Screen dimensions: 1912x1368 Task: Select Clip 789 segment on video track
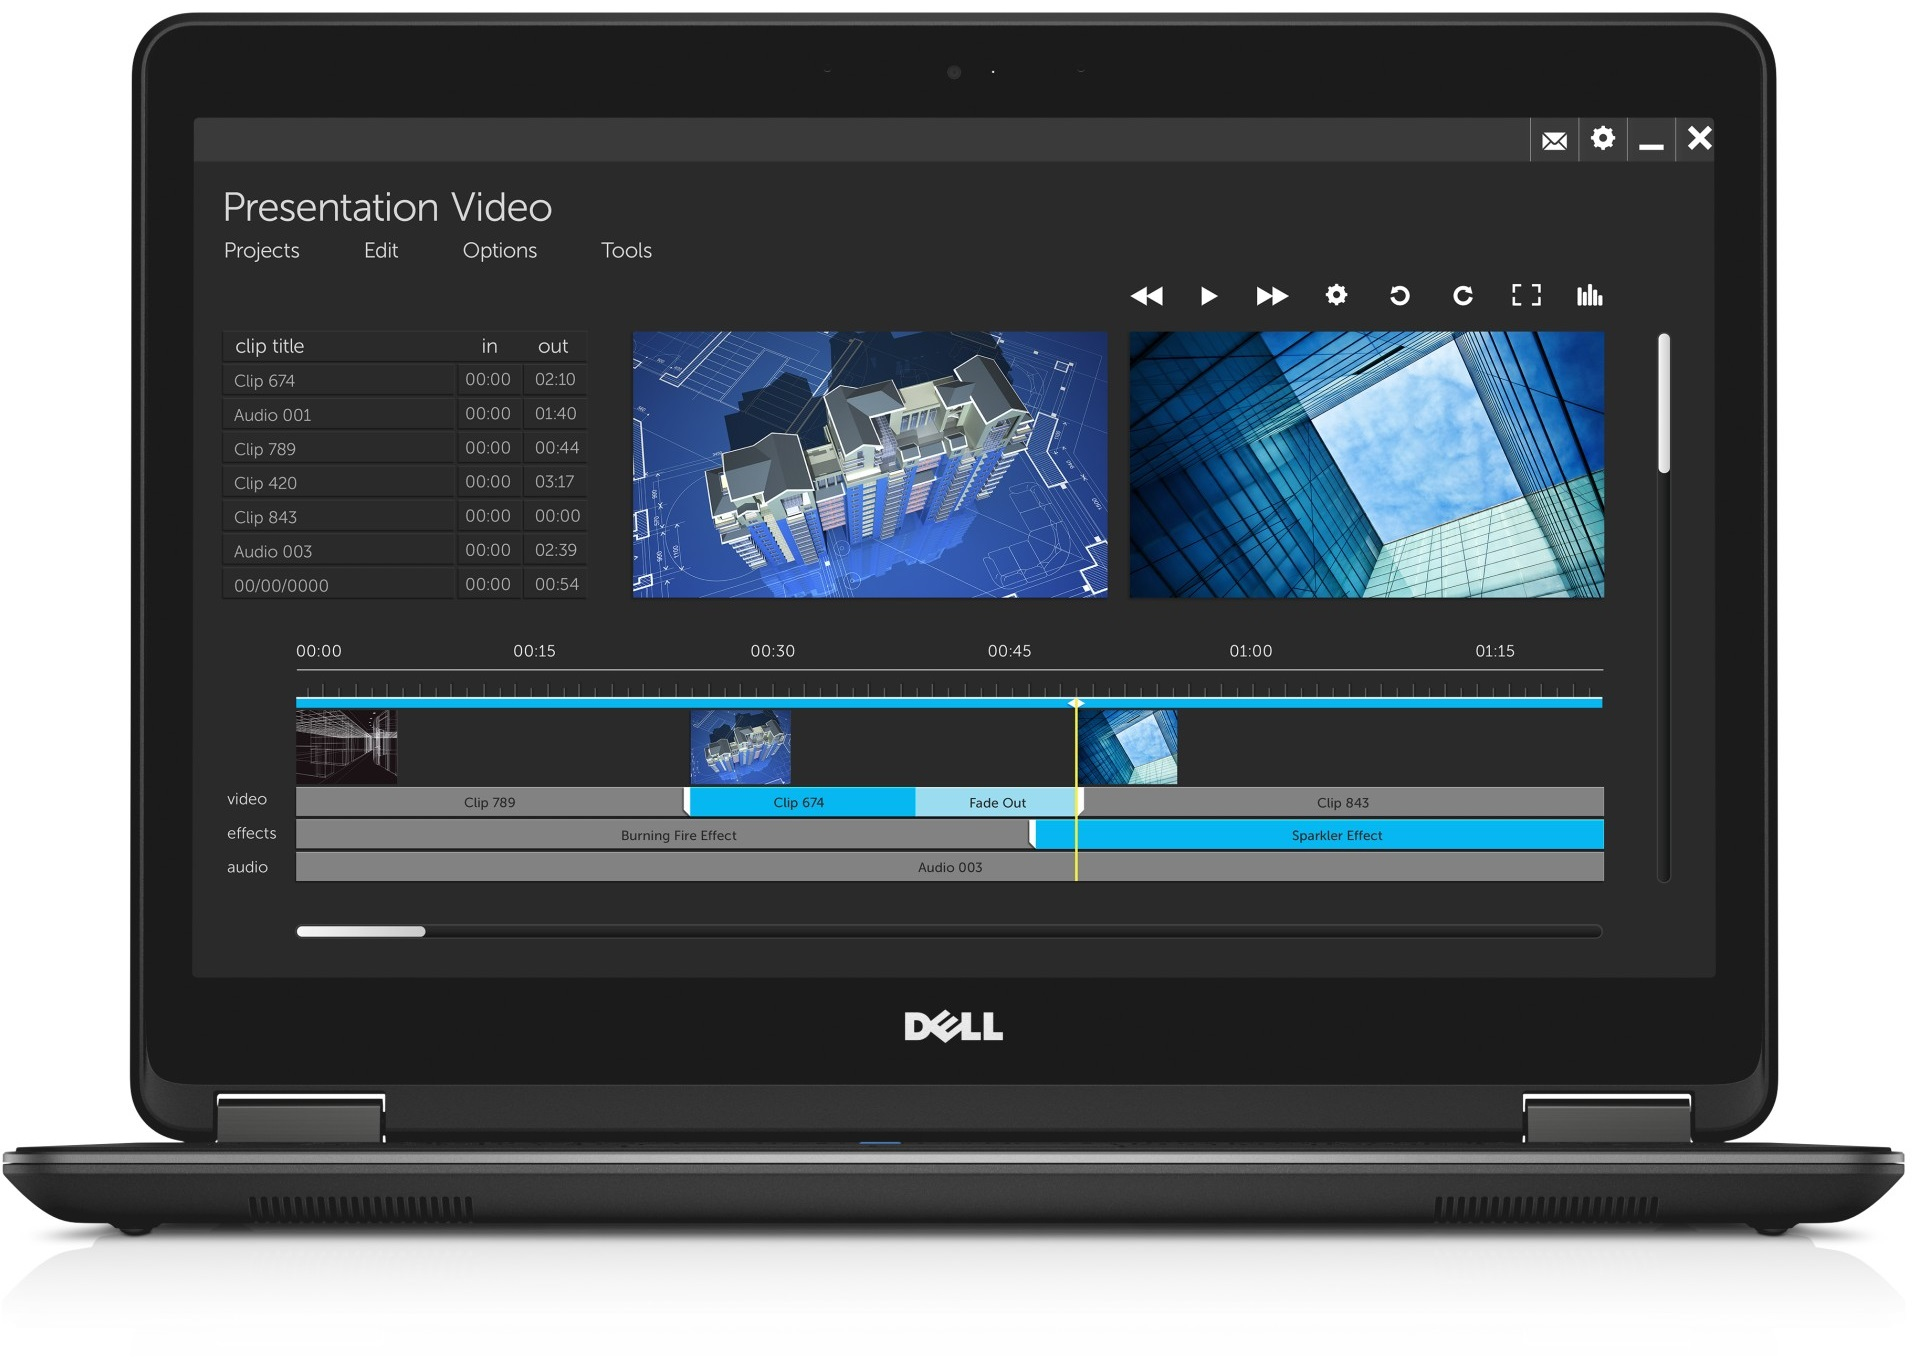[490, 802]
